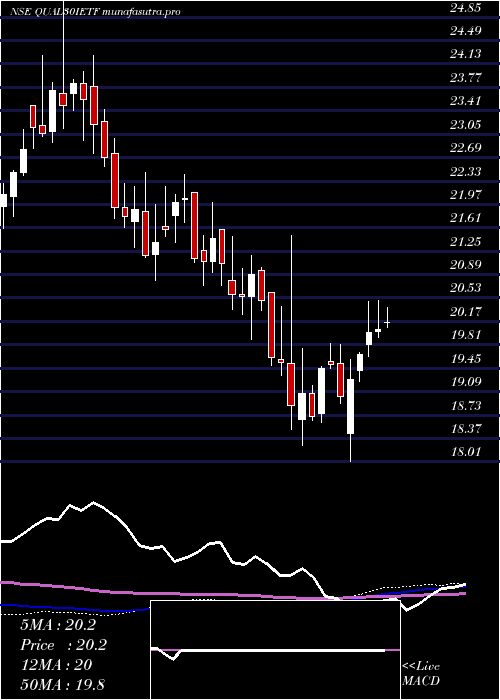
Task: Click the Price : 20.2 reading
Action: click(63, 644)
